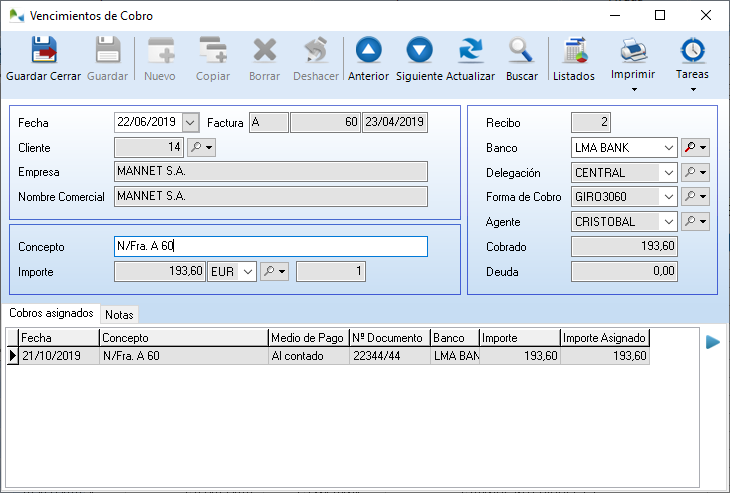Refresh data using the Actualizar icon
The image size is (730, 493).
pyautogui.click(x=470, y=51)
